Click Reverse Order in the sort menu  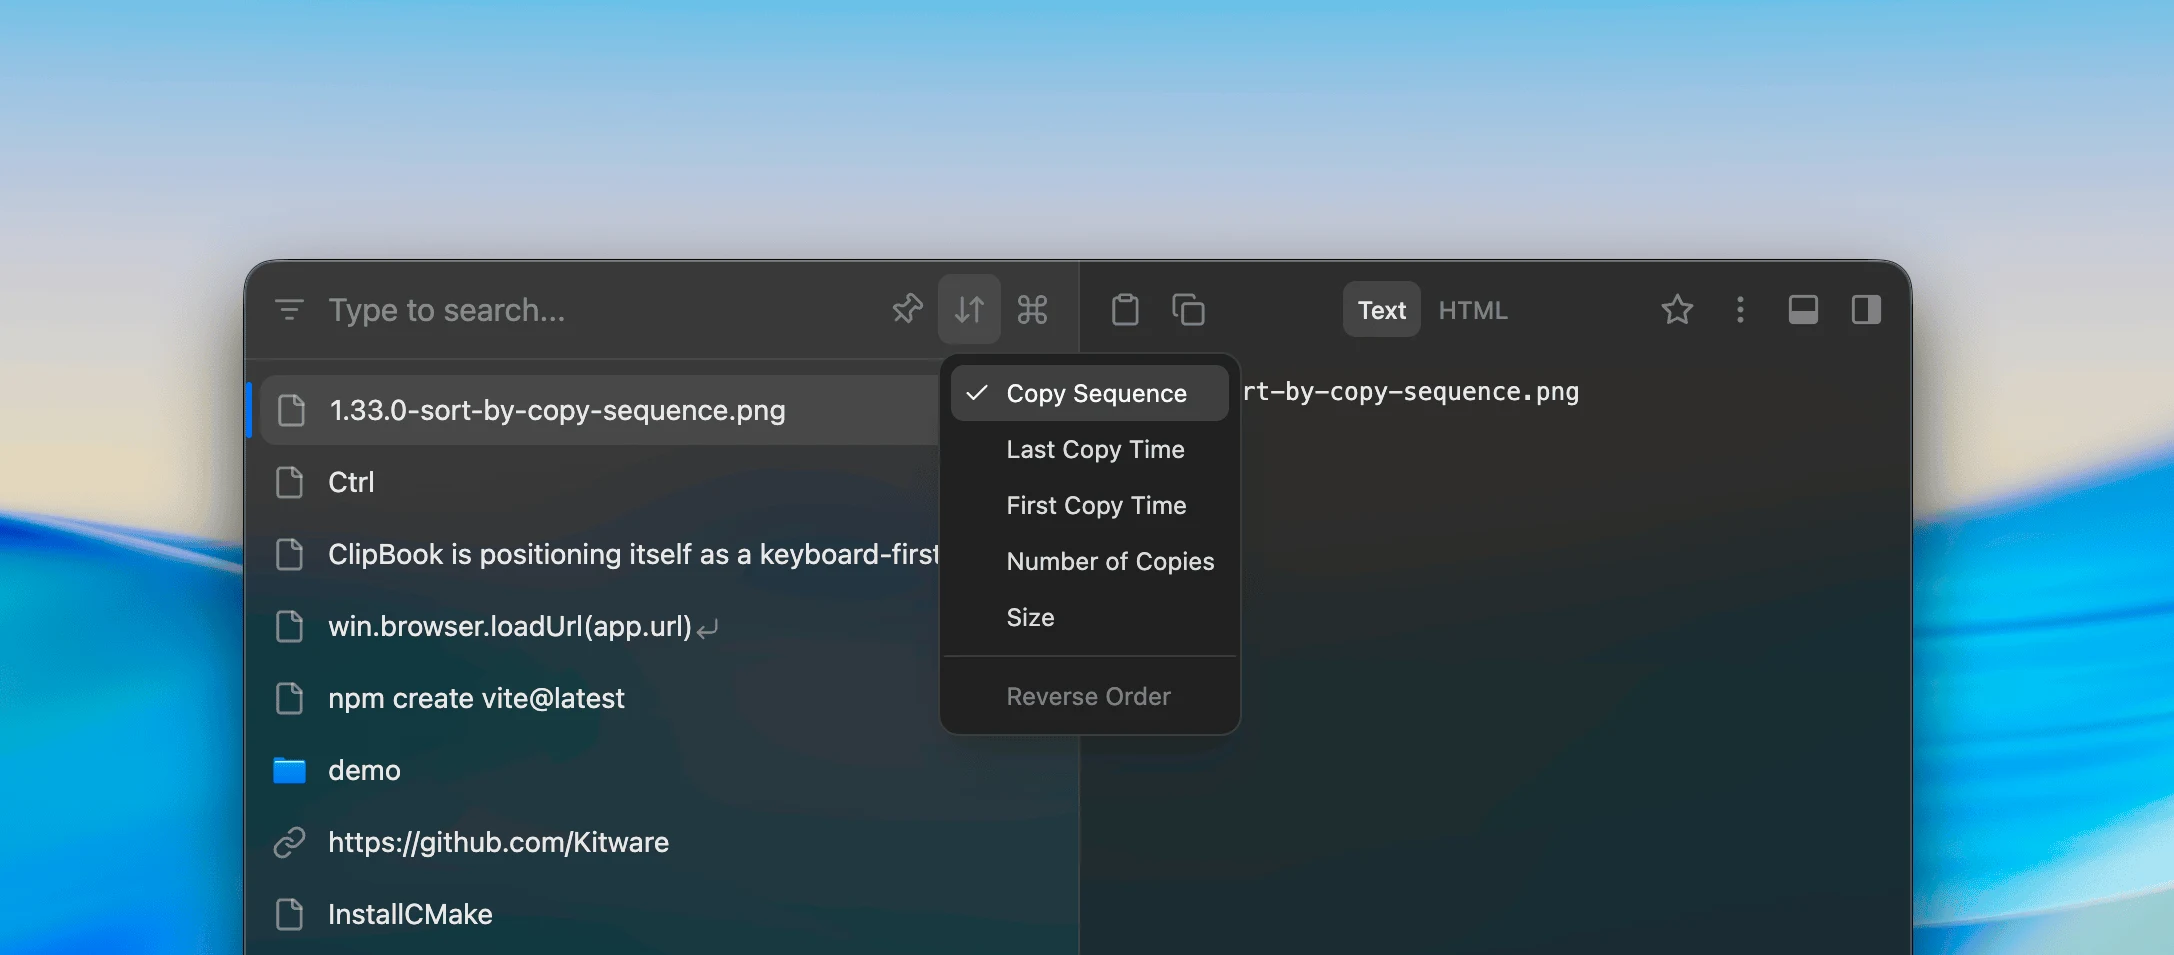[1088, 696]
